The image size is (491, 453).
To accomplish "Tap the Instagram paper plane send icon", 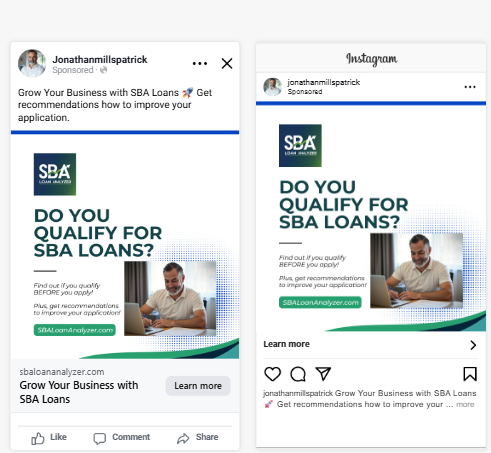I will click(x=323, y=374).
